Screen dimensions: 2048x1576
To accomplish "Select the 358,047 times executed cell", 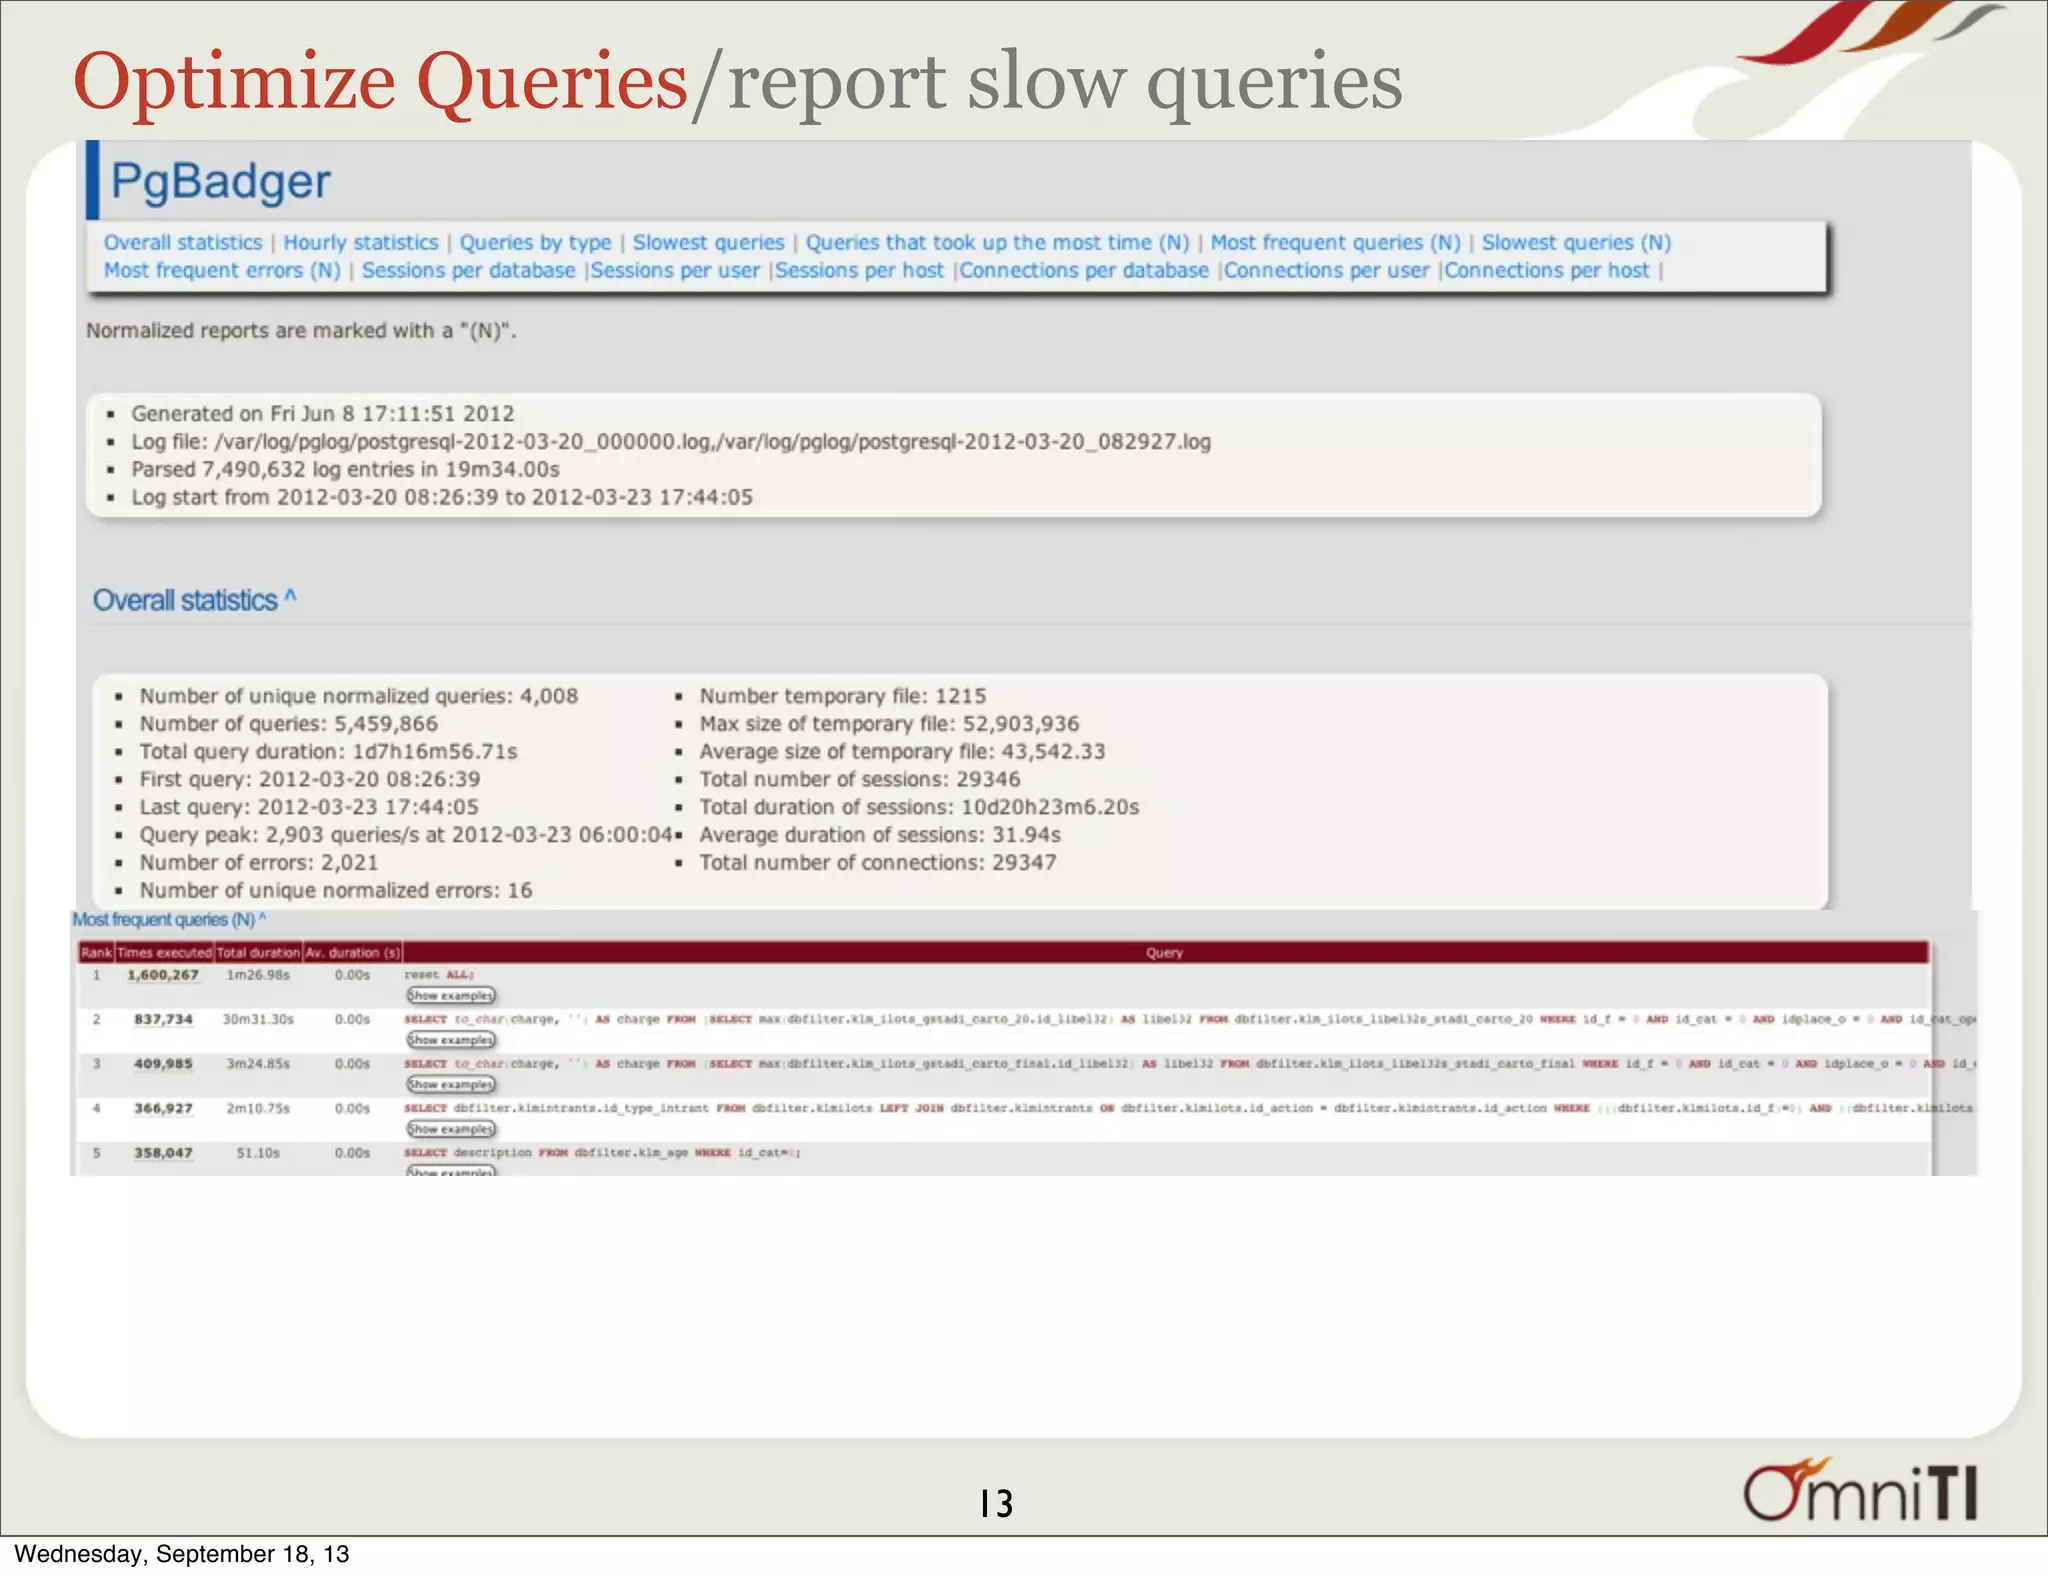I will pos(163,1153).
